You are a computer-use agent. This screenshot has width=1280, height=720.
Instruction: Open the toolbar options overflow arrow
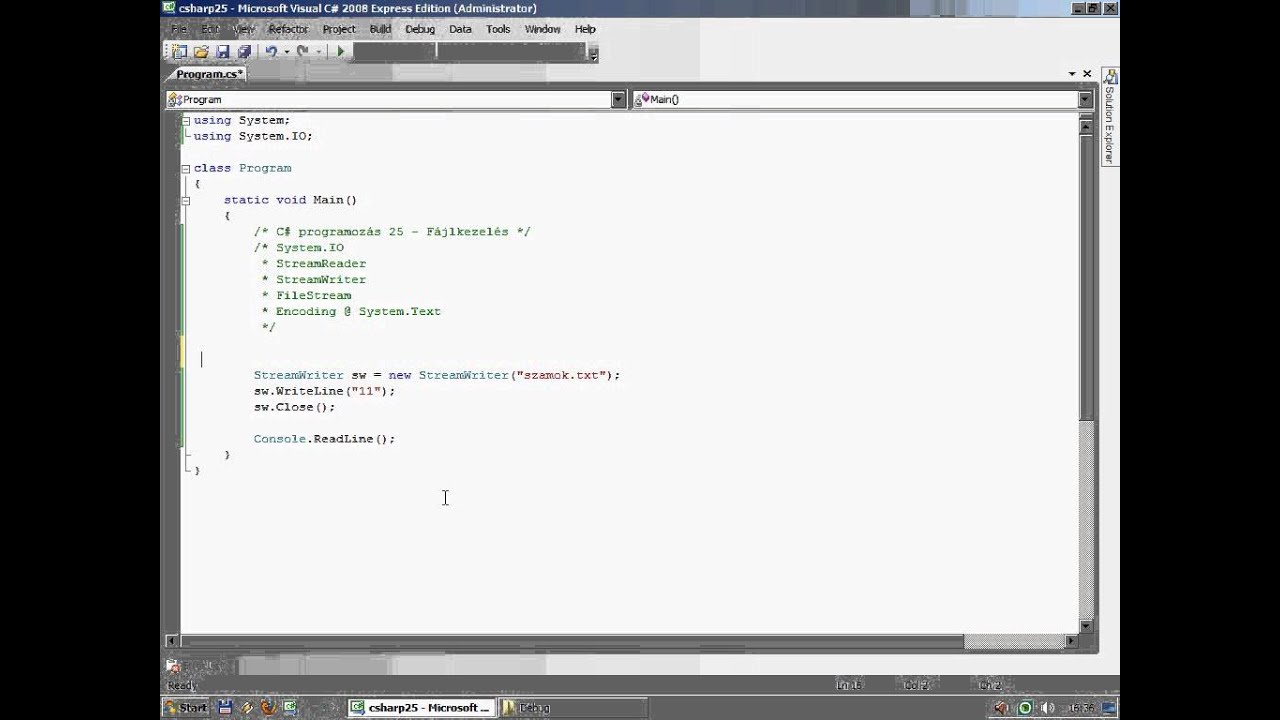[x=594, y=56]
